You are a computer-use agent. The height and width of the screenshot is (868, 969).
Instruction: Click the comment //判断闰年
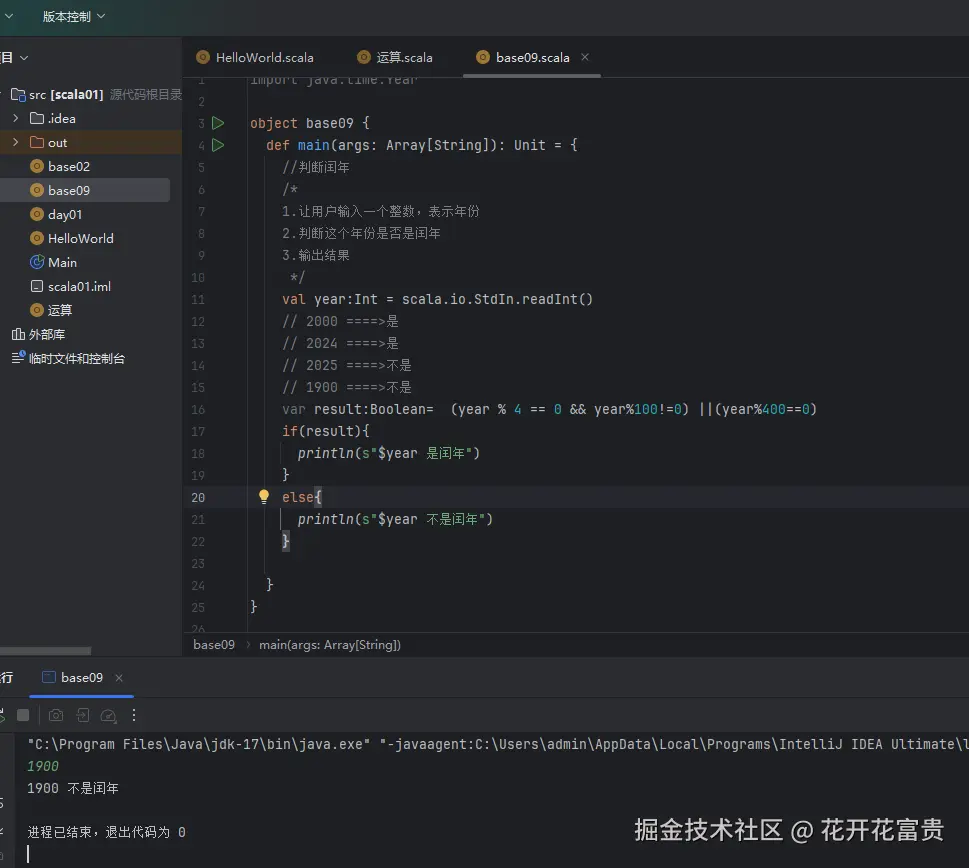click(316, 167)
